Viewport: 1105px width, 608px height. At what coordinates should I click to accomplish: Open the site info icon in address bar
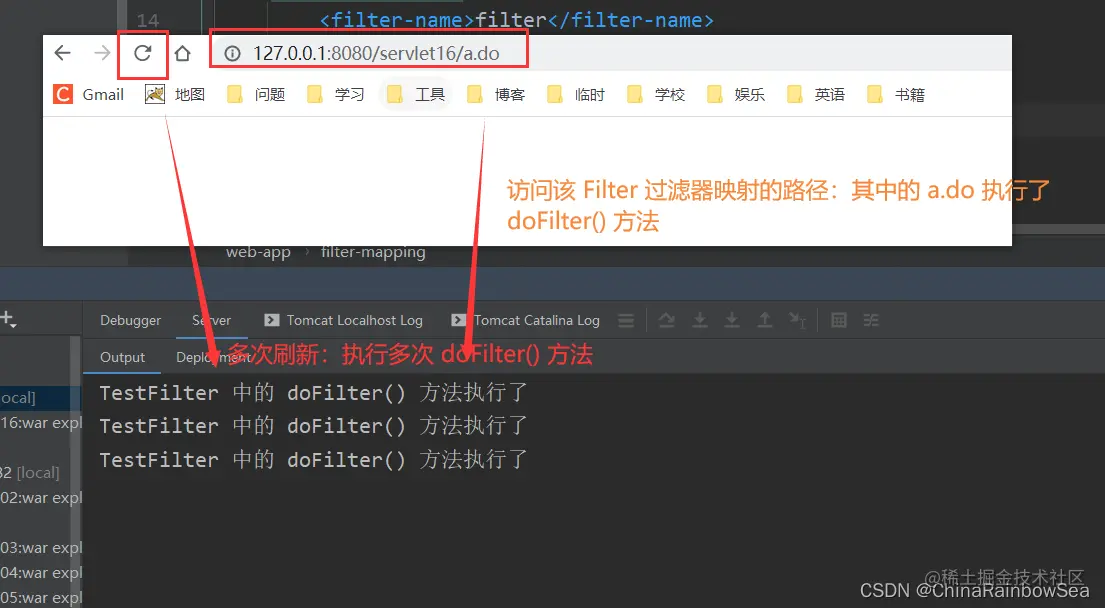pos(233,54)
